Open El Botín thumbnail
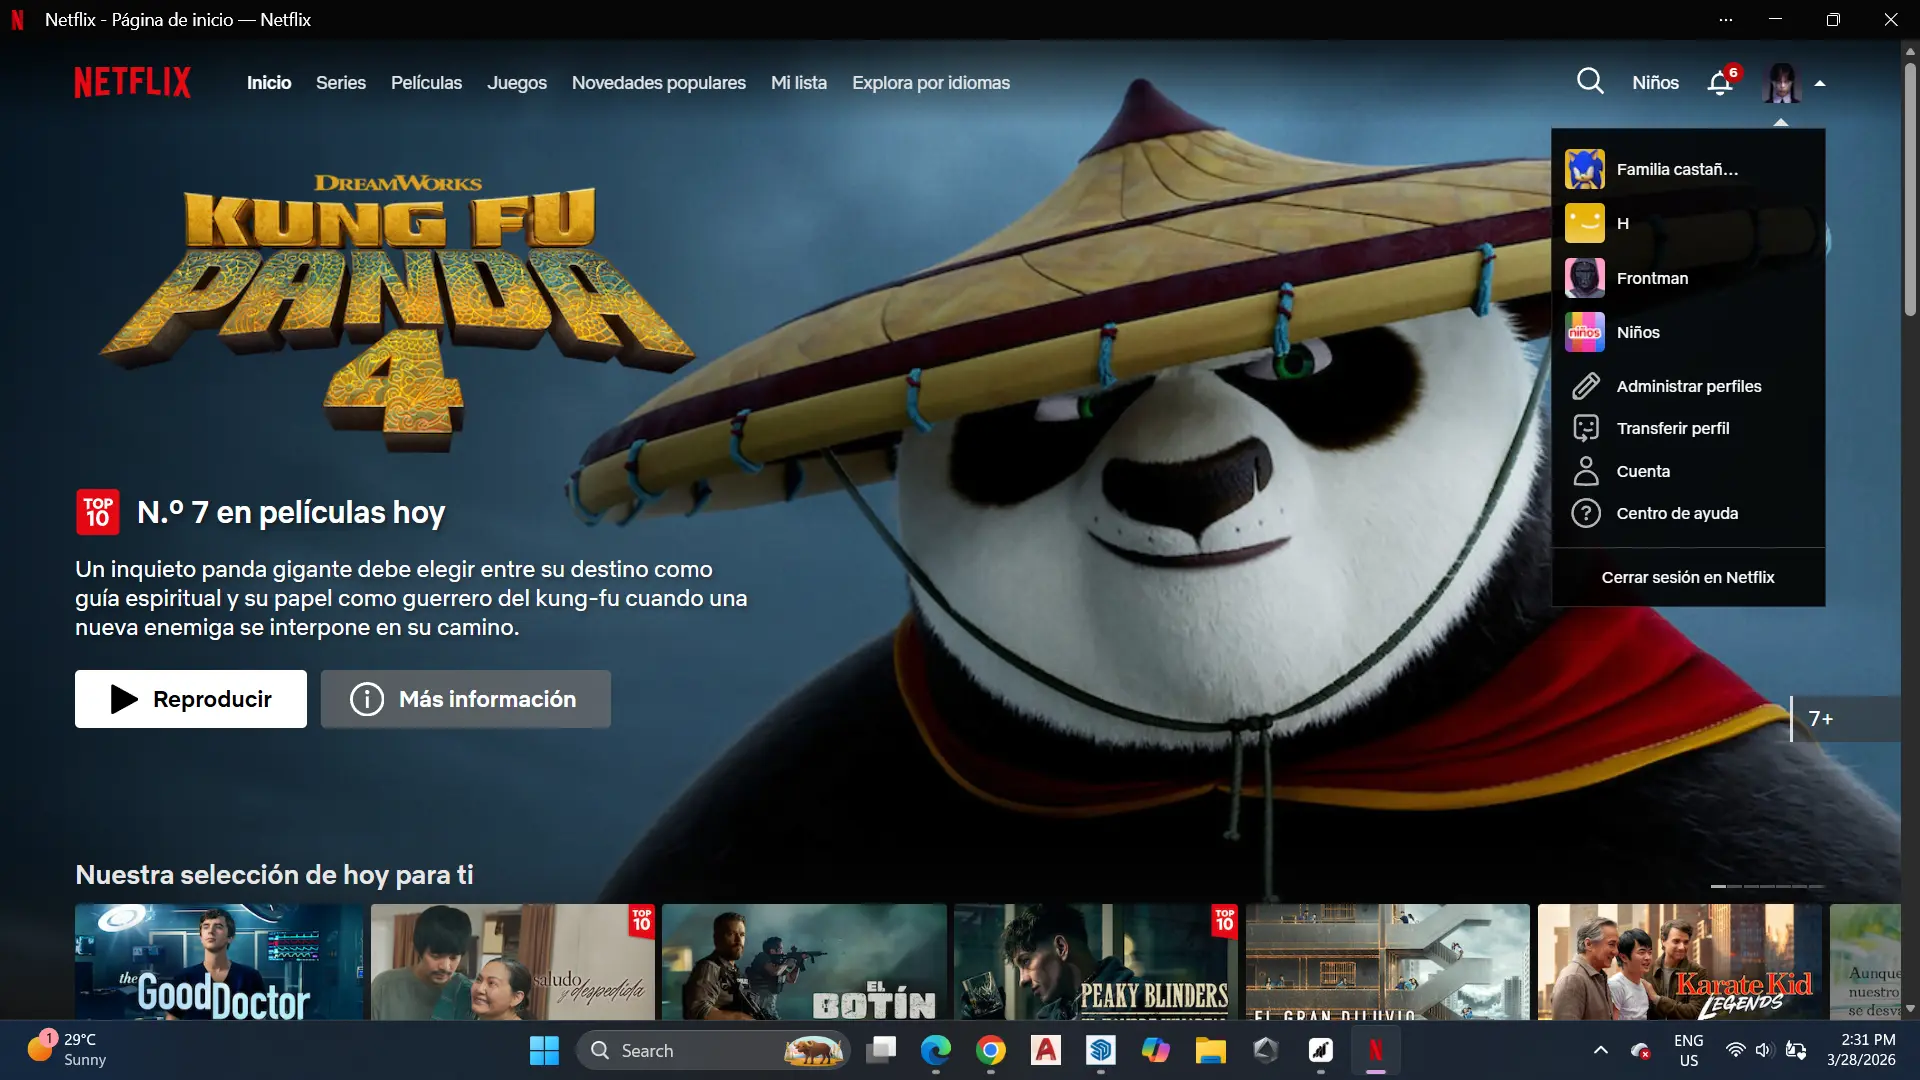This screenshot has width=1920, height=1080. click(804, 962)
